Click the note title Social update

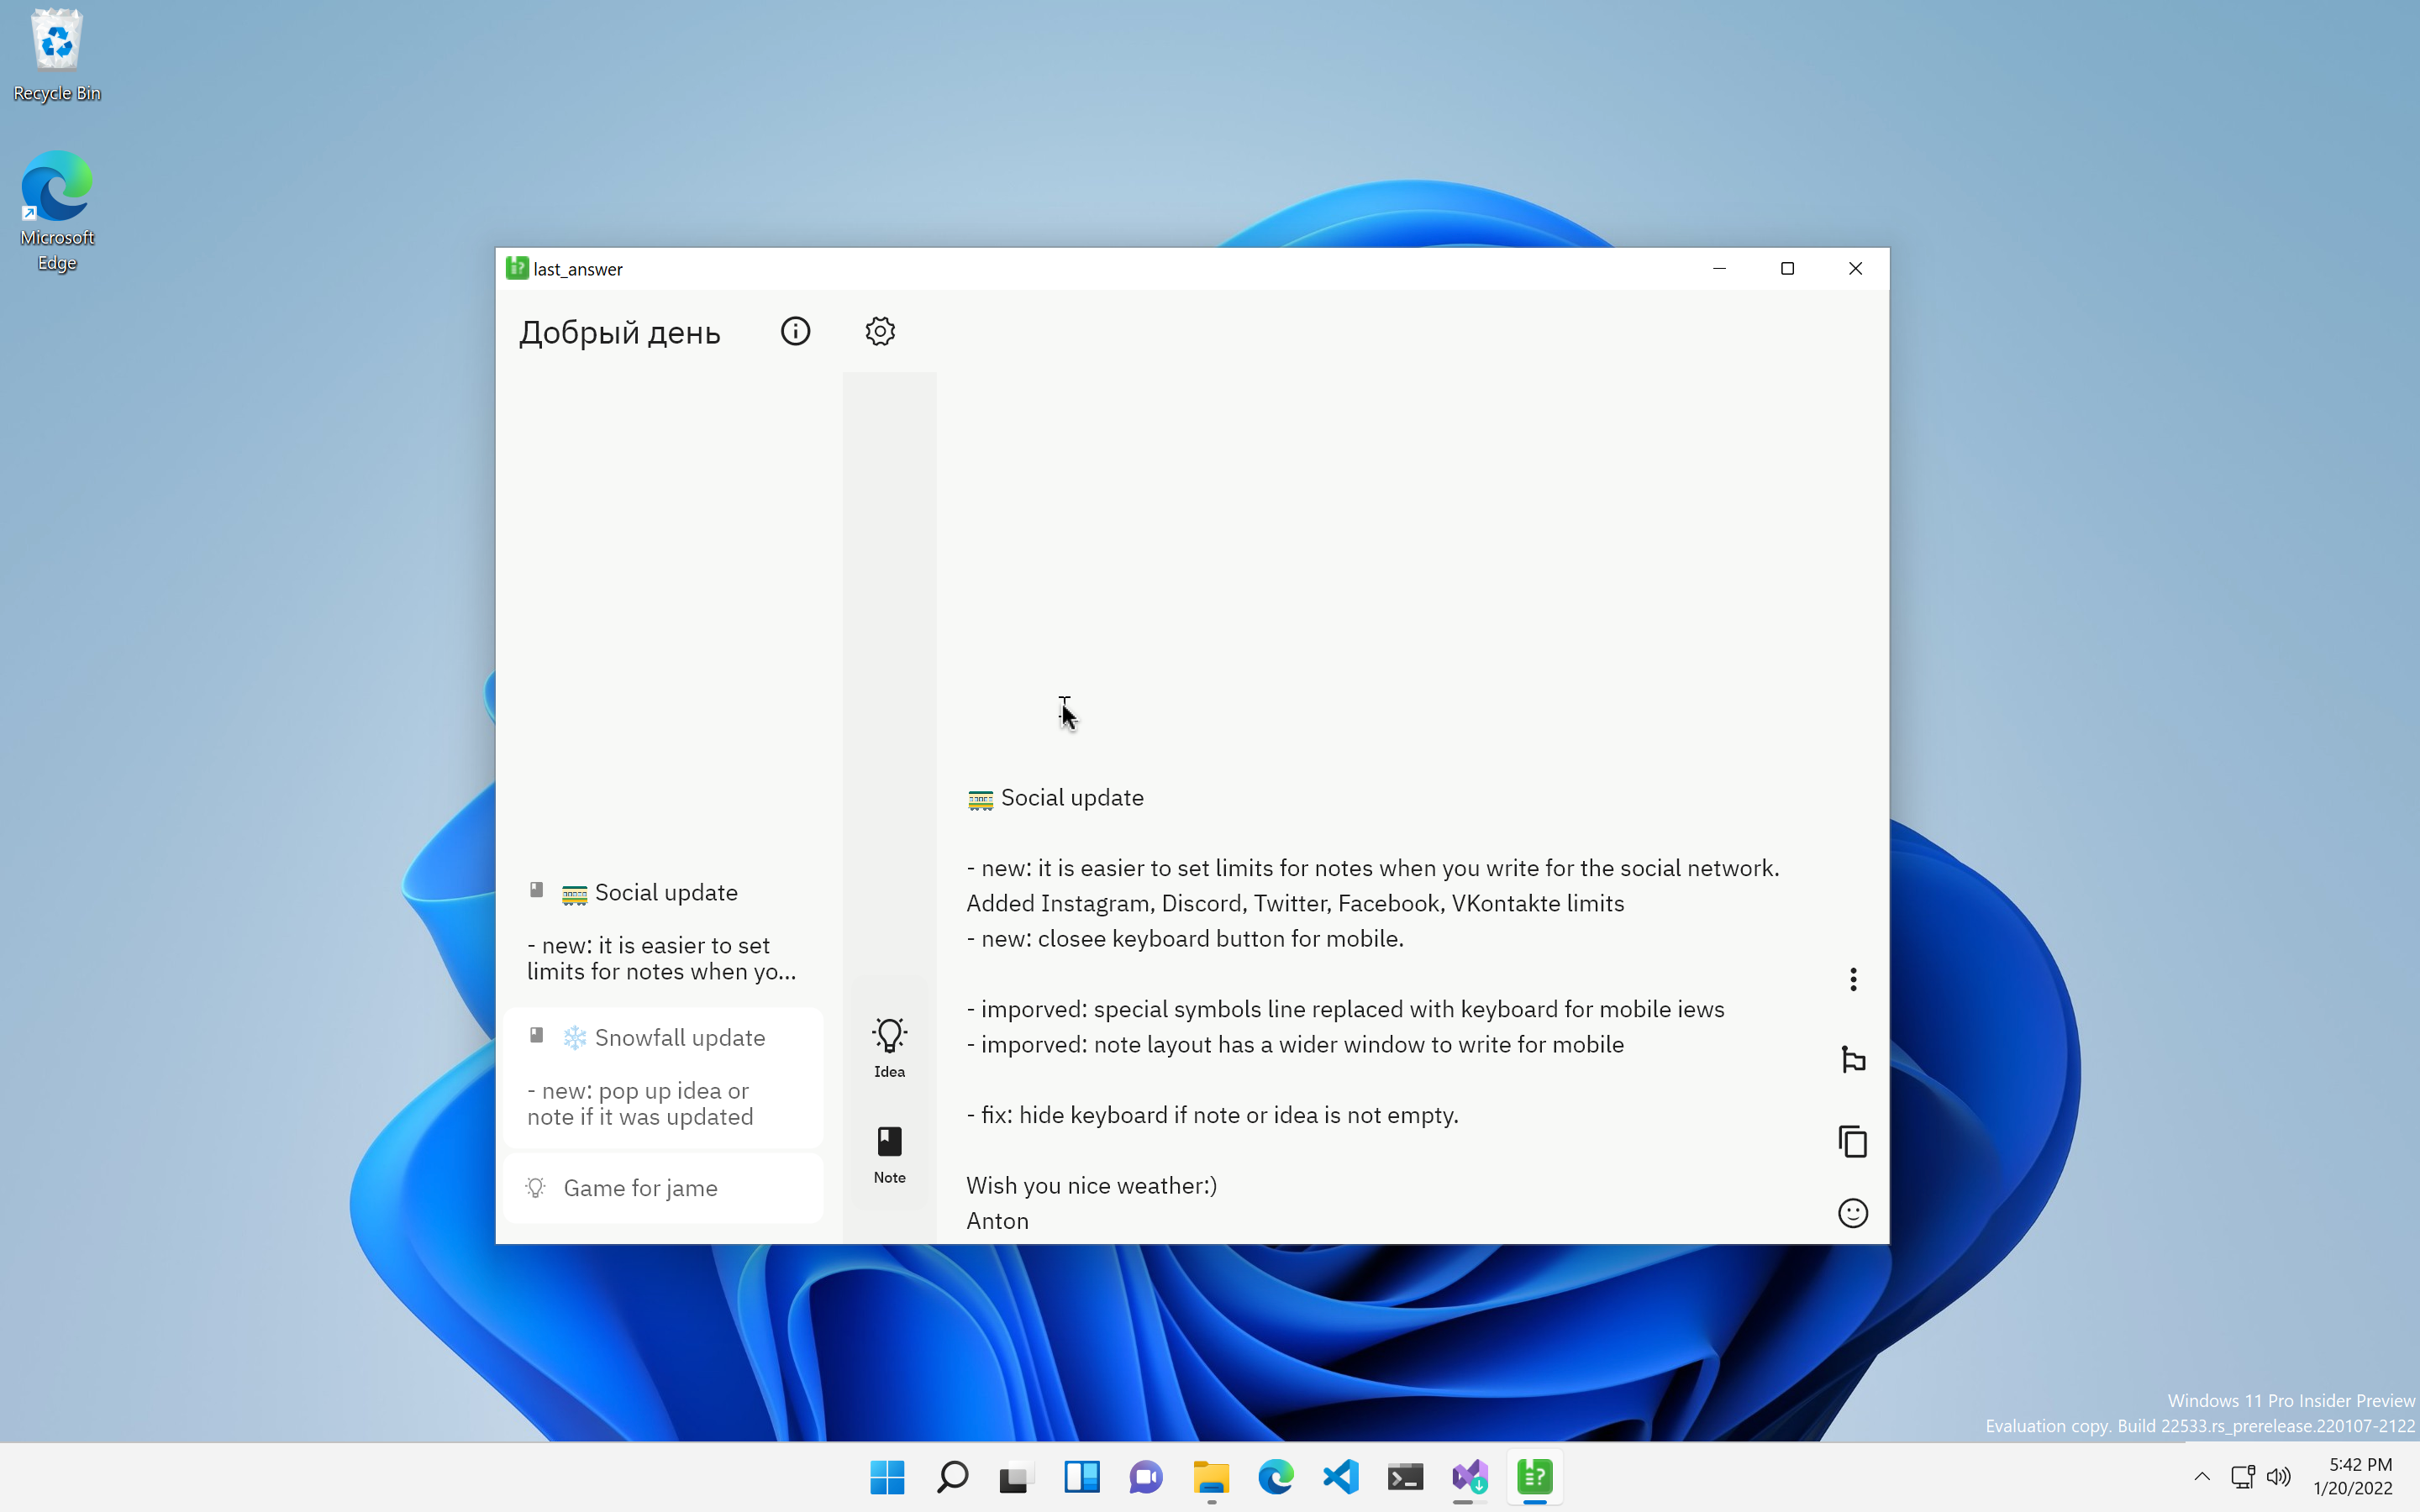1071,798
